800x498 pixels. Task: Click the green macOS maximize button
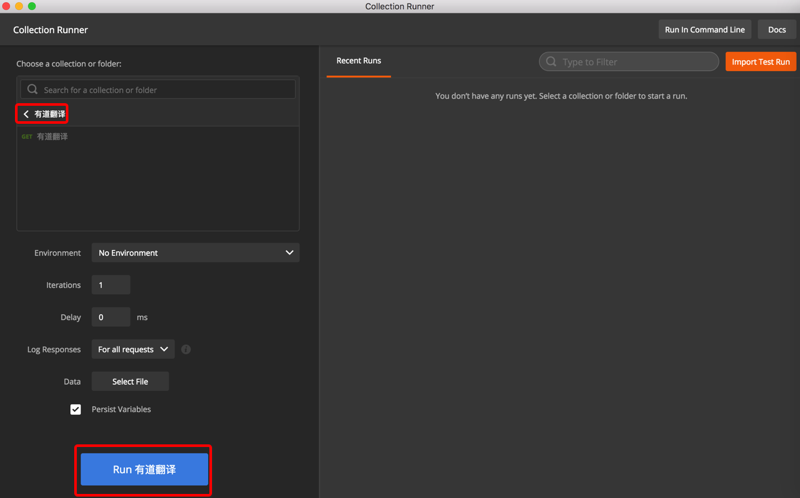[32, 6]
